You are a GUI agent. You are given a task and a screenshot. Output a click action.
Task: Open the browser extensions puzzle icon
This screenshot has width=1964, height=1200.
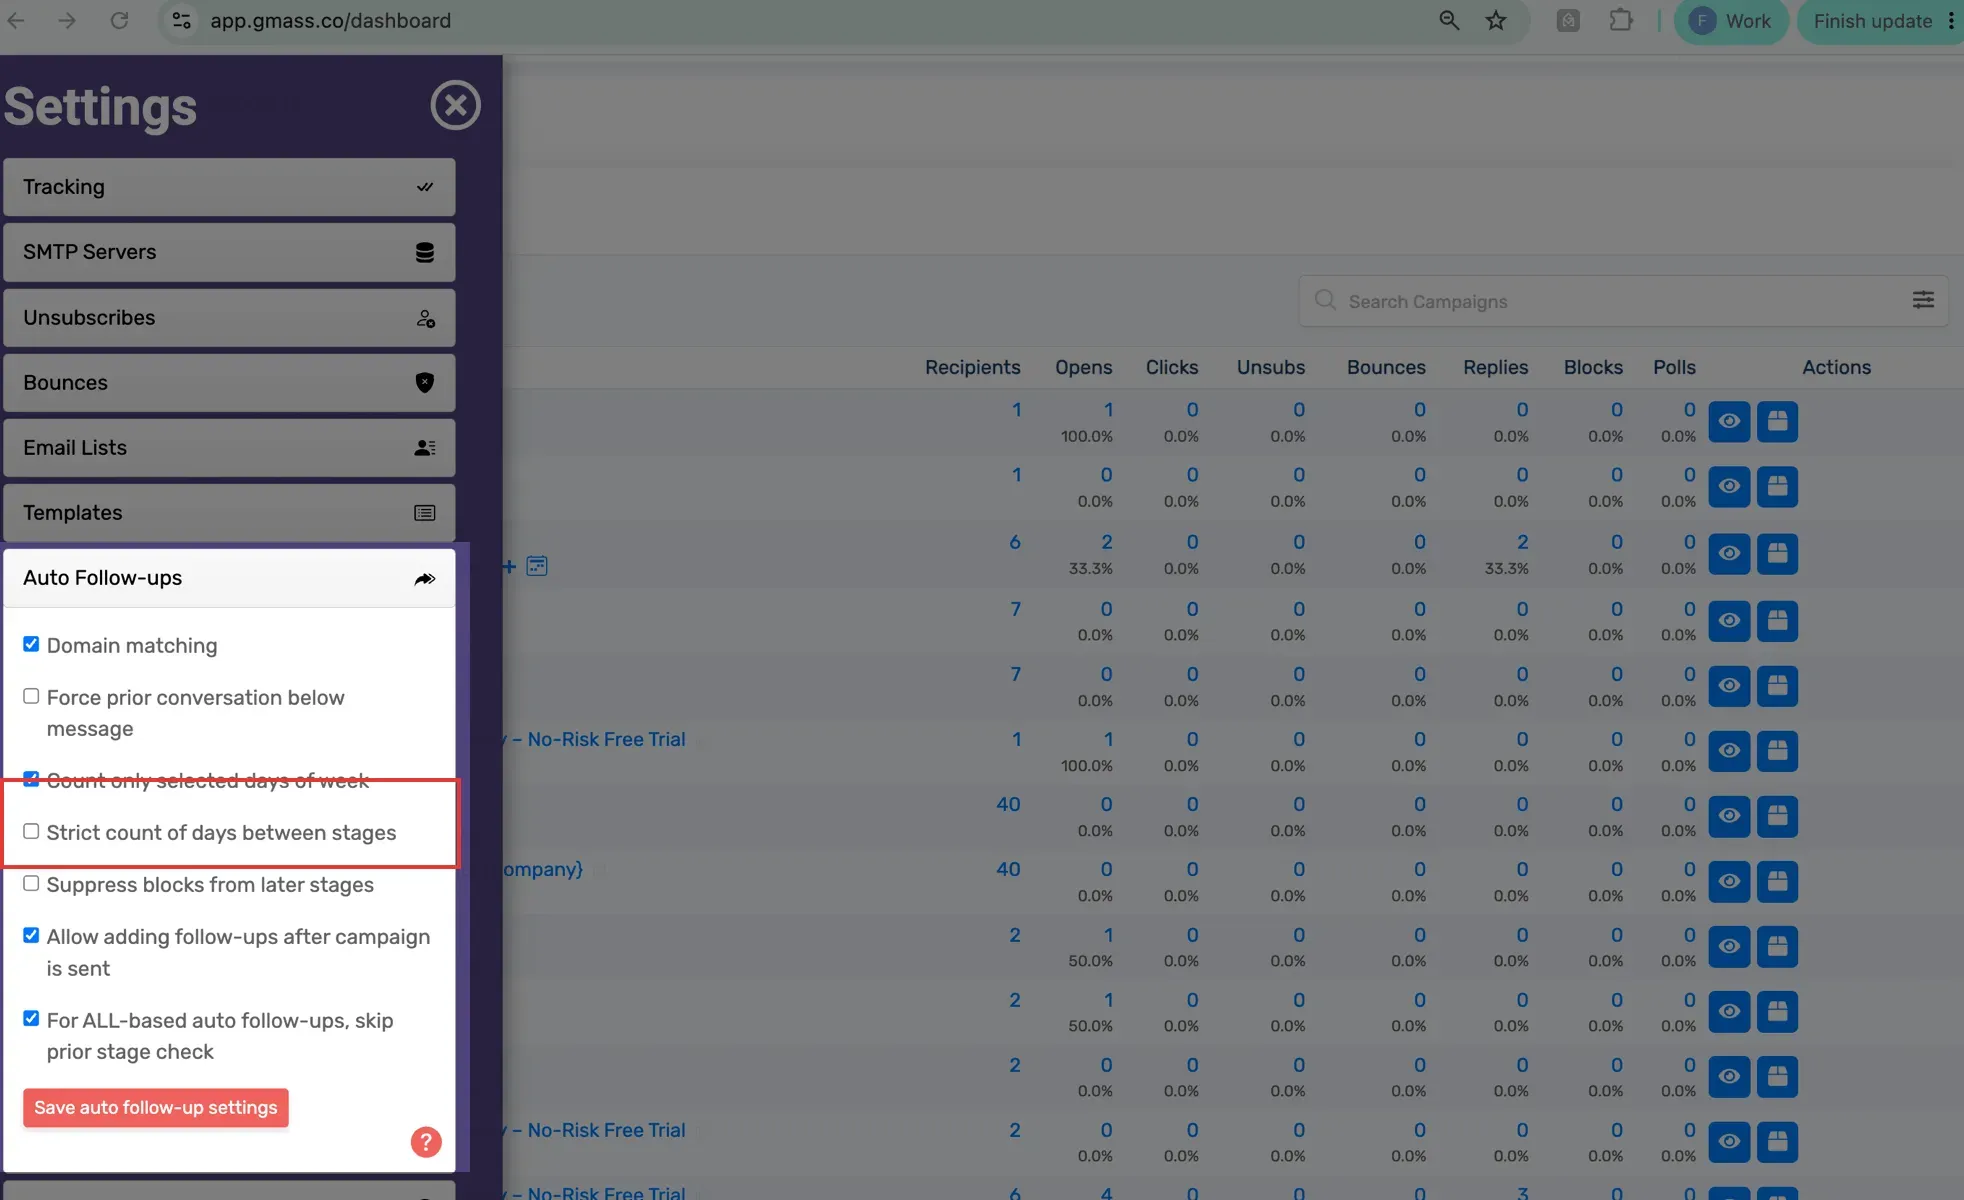pyautogui.click(x=1620, y=20)
